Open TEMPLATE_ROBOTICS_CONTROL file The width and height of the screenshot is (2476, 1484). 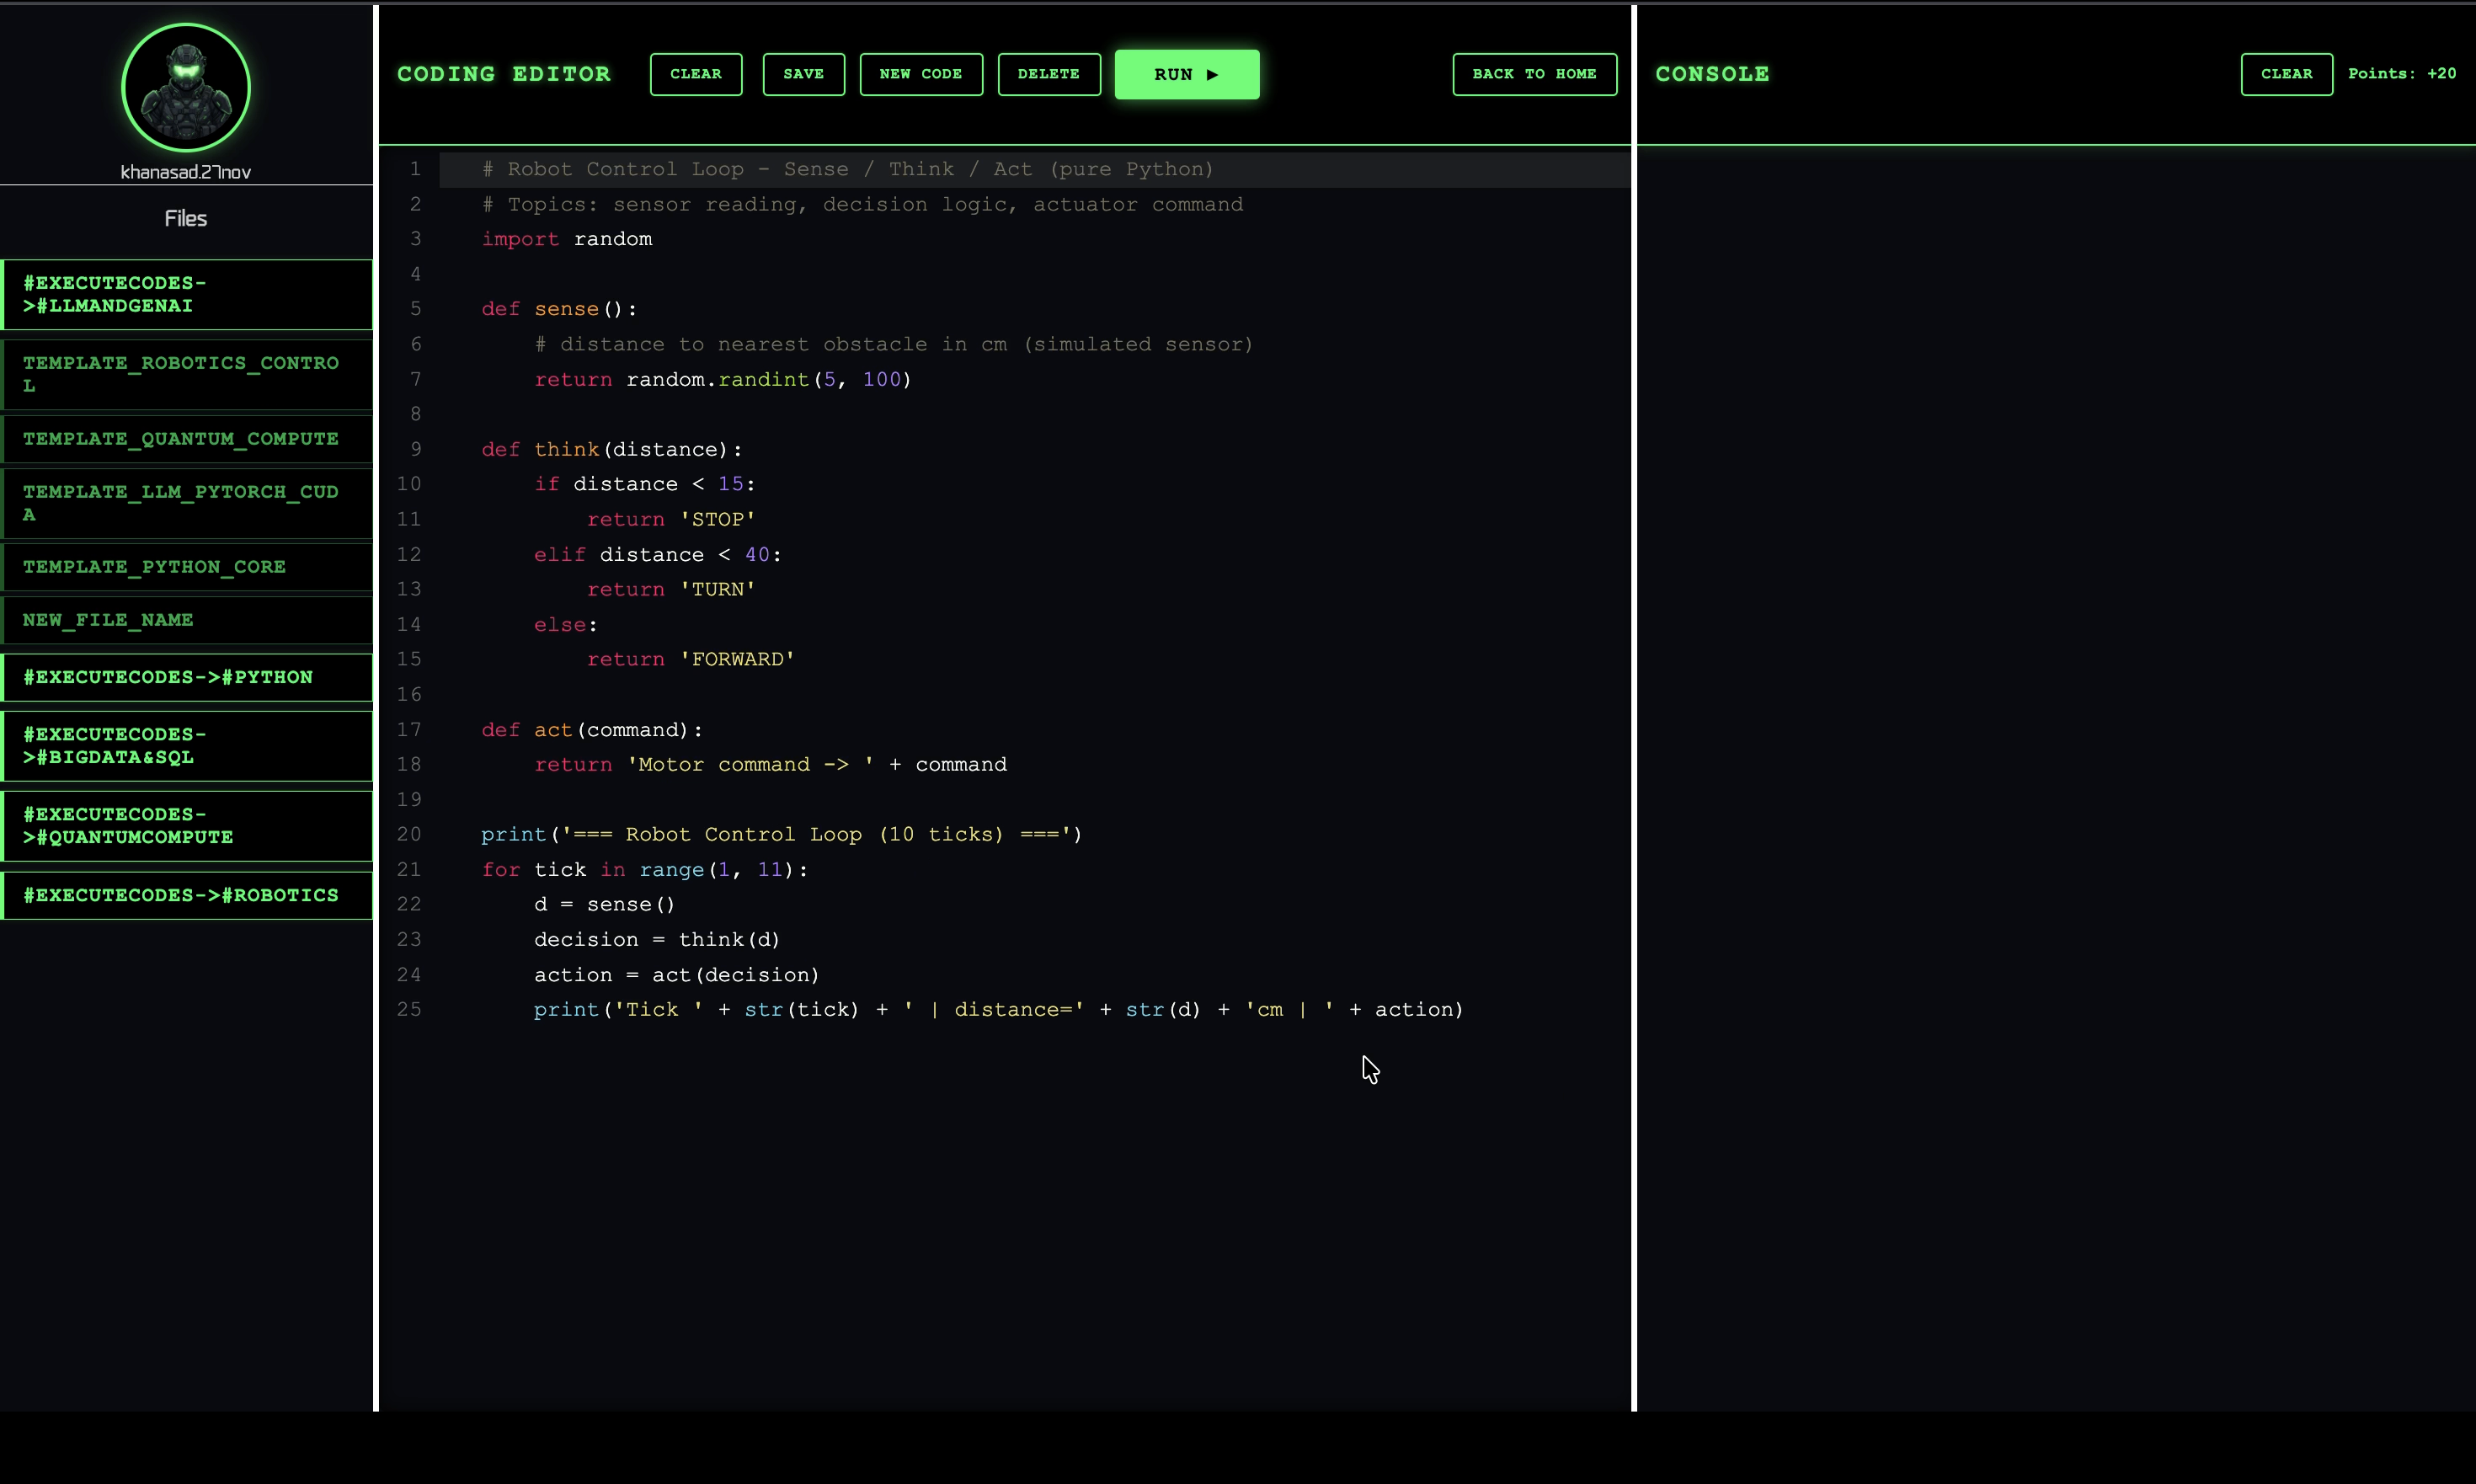187,374
